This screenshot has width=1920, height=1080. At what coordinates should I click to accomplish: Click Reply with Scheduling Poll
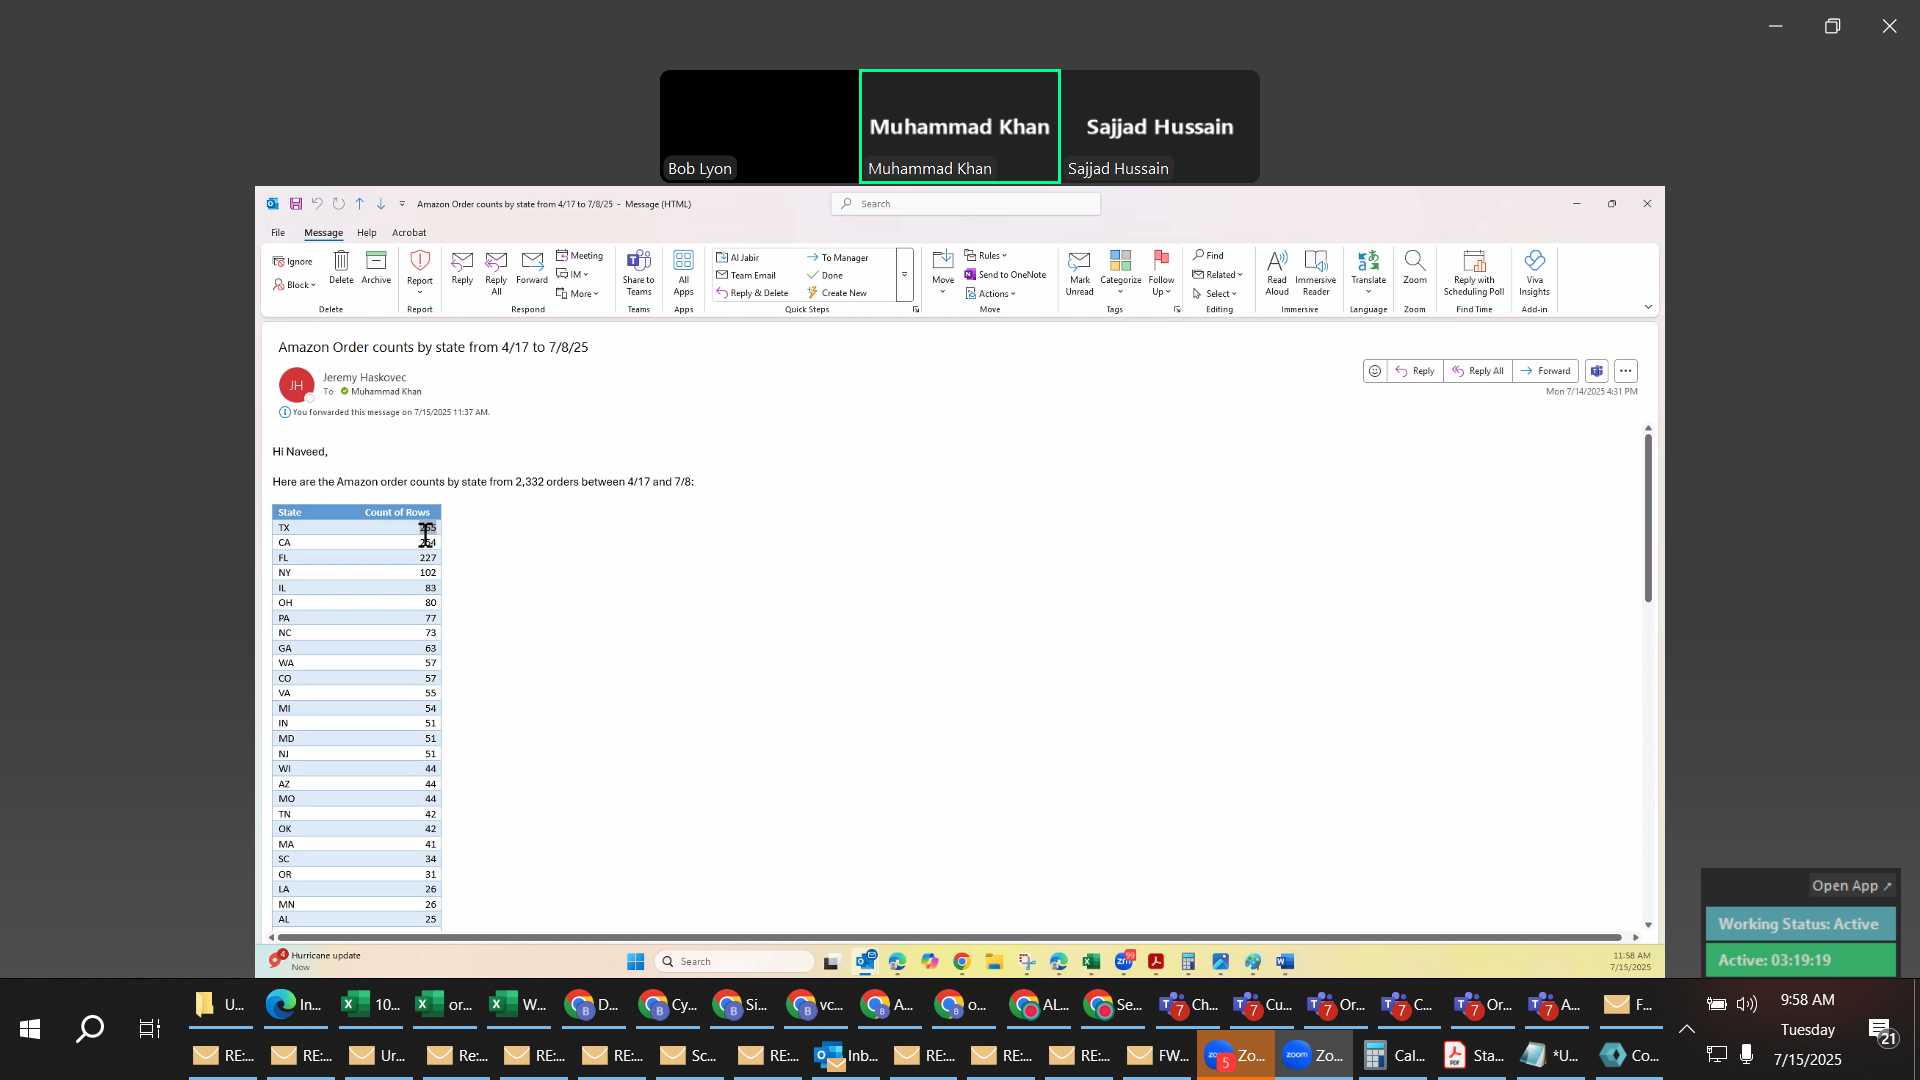(x=1474, y=272)
